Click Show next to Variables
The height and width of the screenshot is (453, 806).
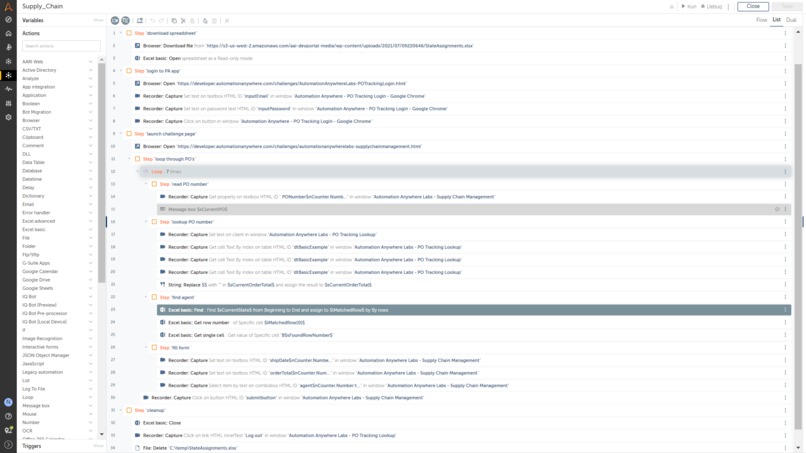coord(98,20)
